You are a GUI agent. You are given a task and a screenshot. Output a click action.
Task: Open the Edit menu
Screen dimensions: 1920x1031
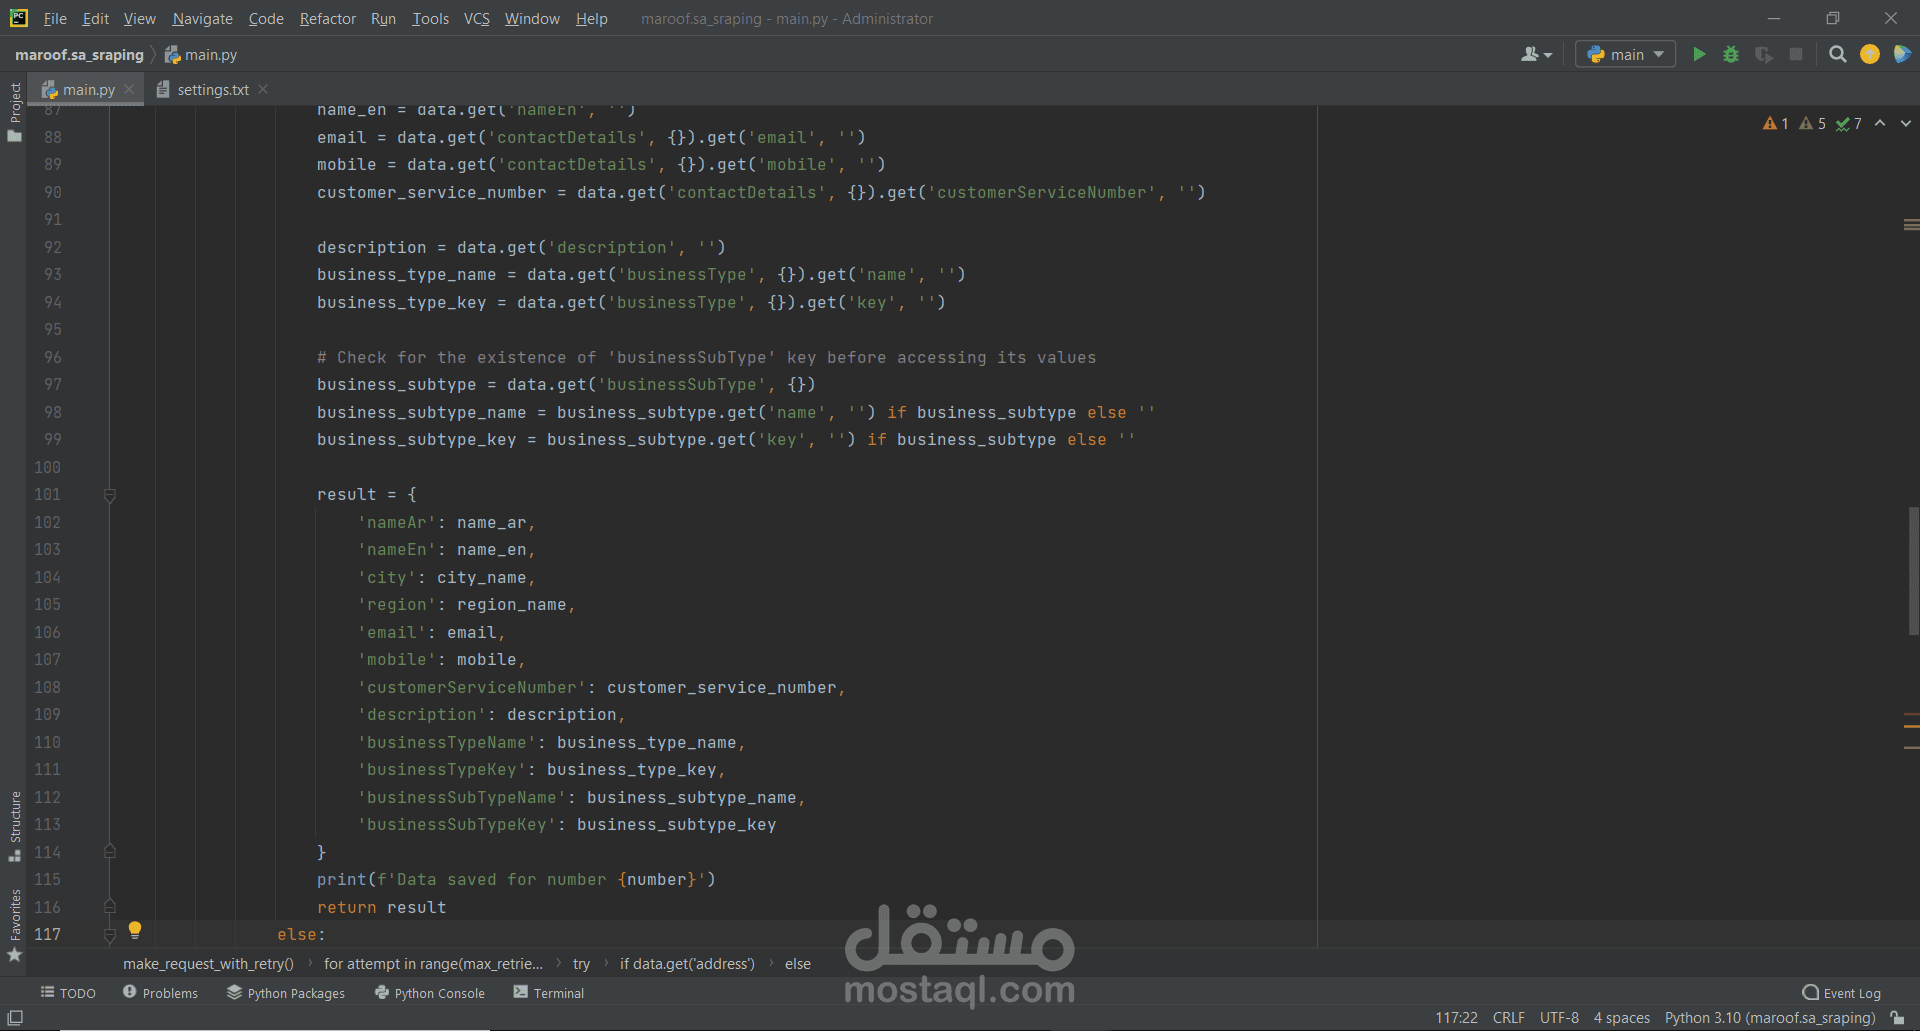click(x=96, y=18)
